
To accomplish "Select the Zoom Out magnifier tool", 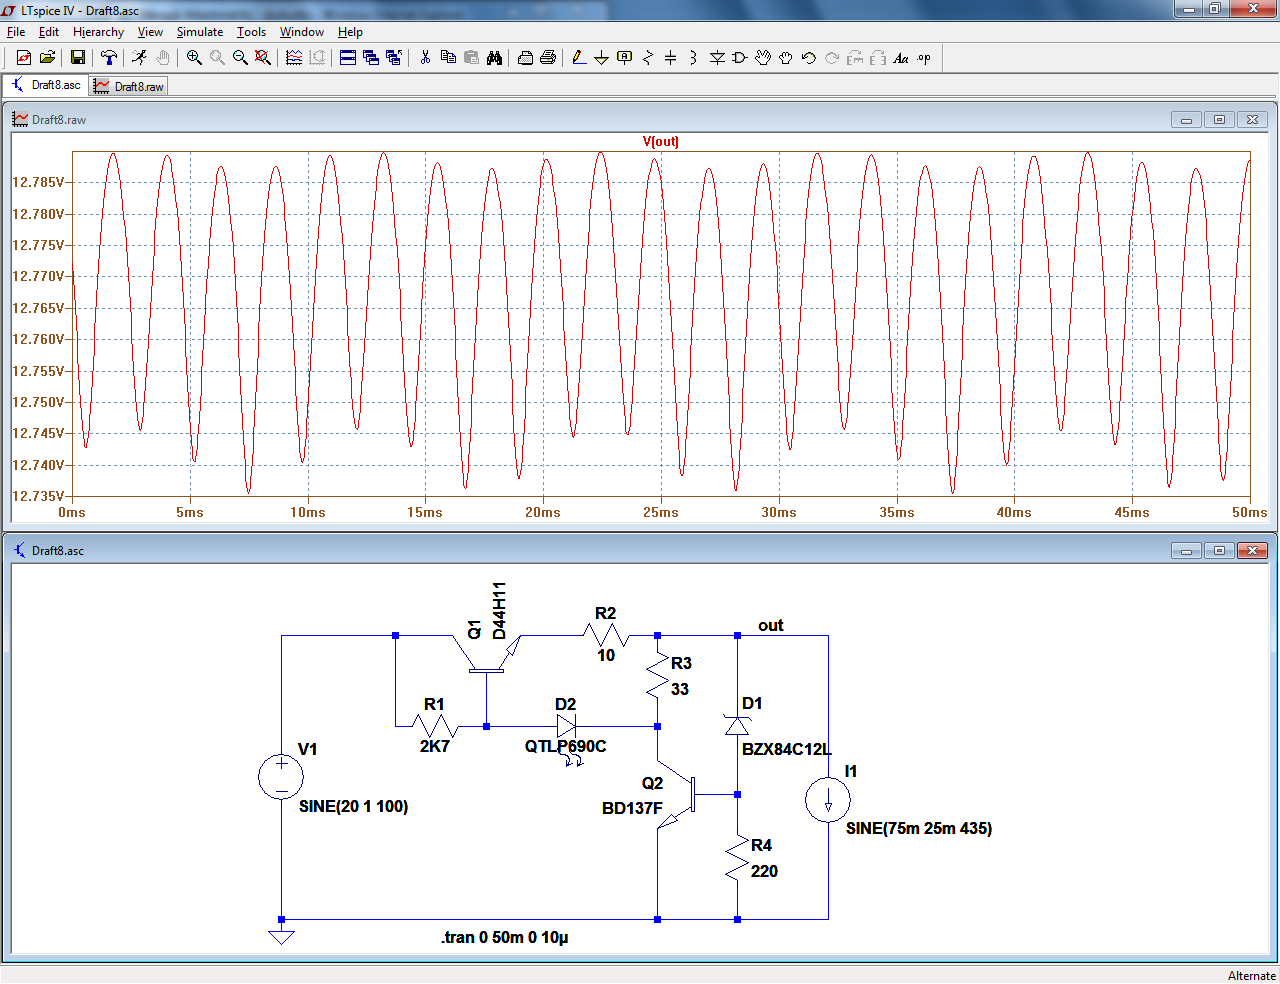I will pyautogui.click(x=240, y=58).
